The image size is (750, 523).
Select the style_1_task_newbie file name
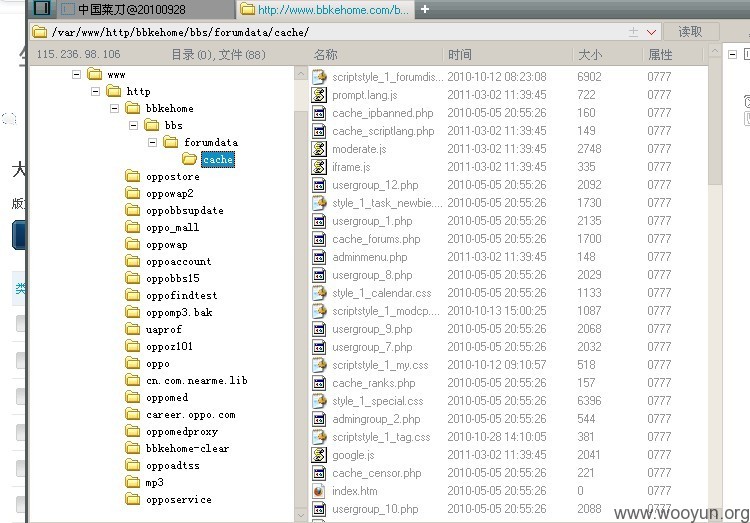(x=387, y=203)
